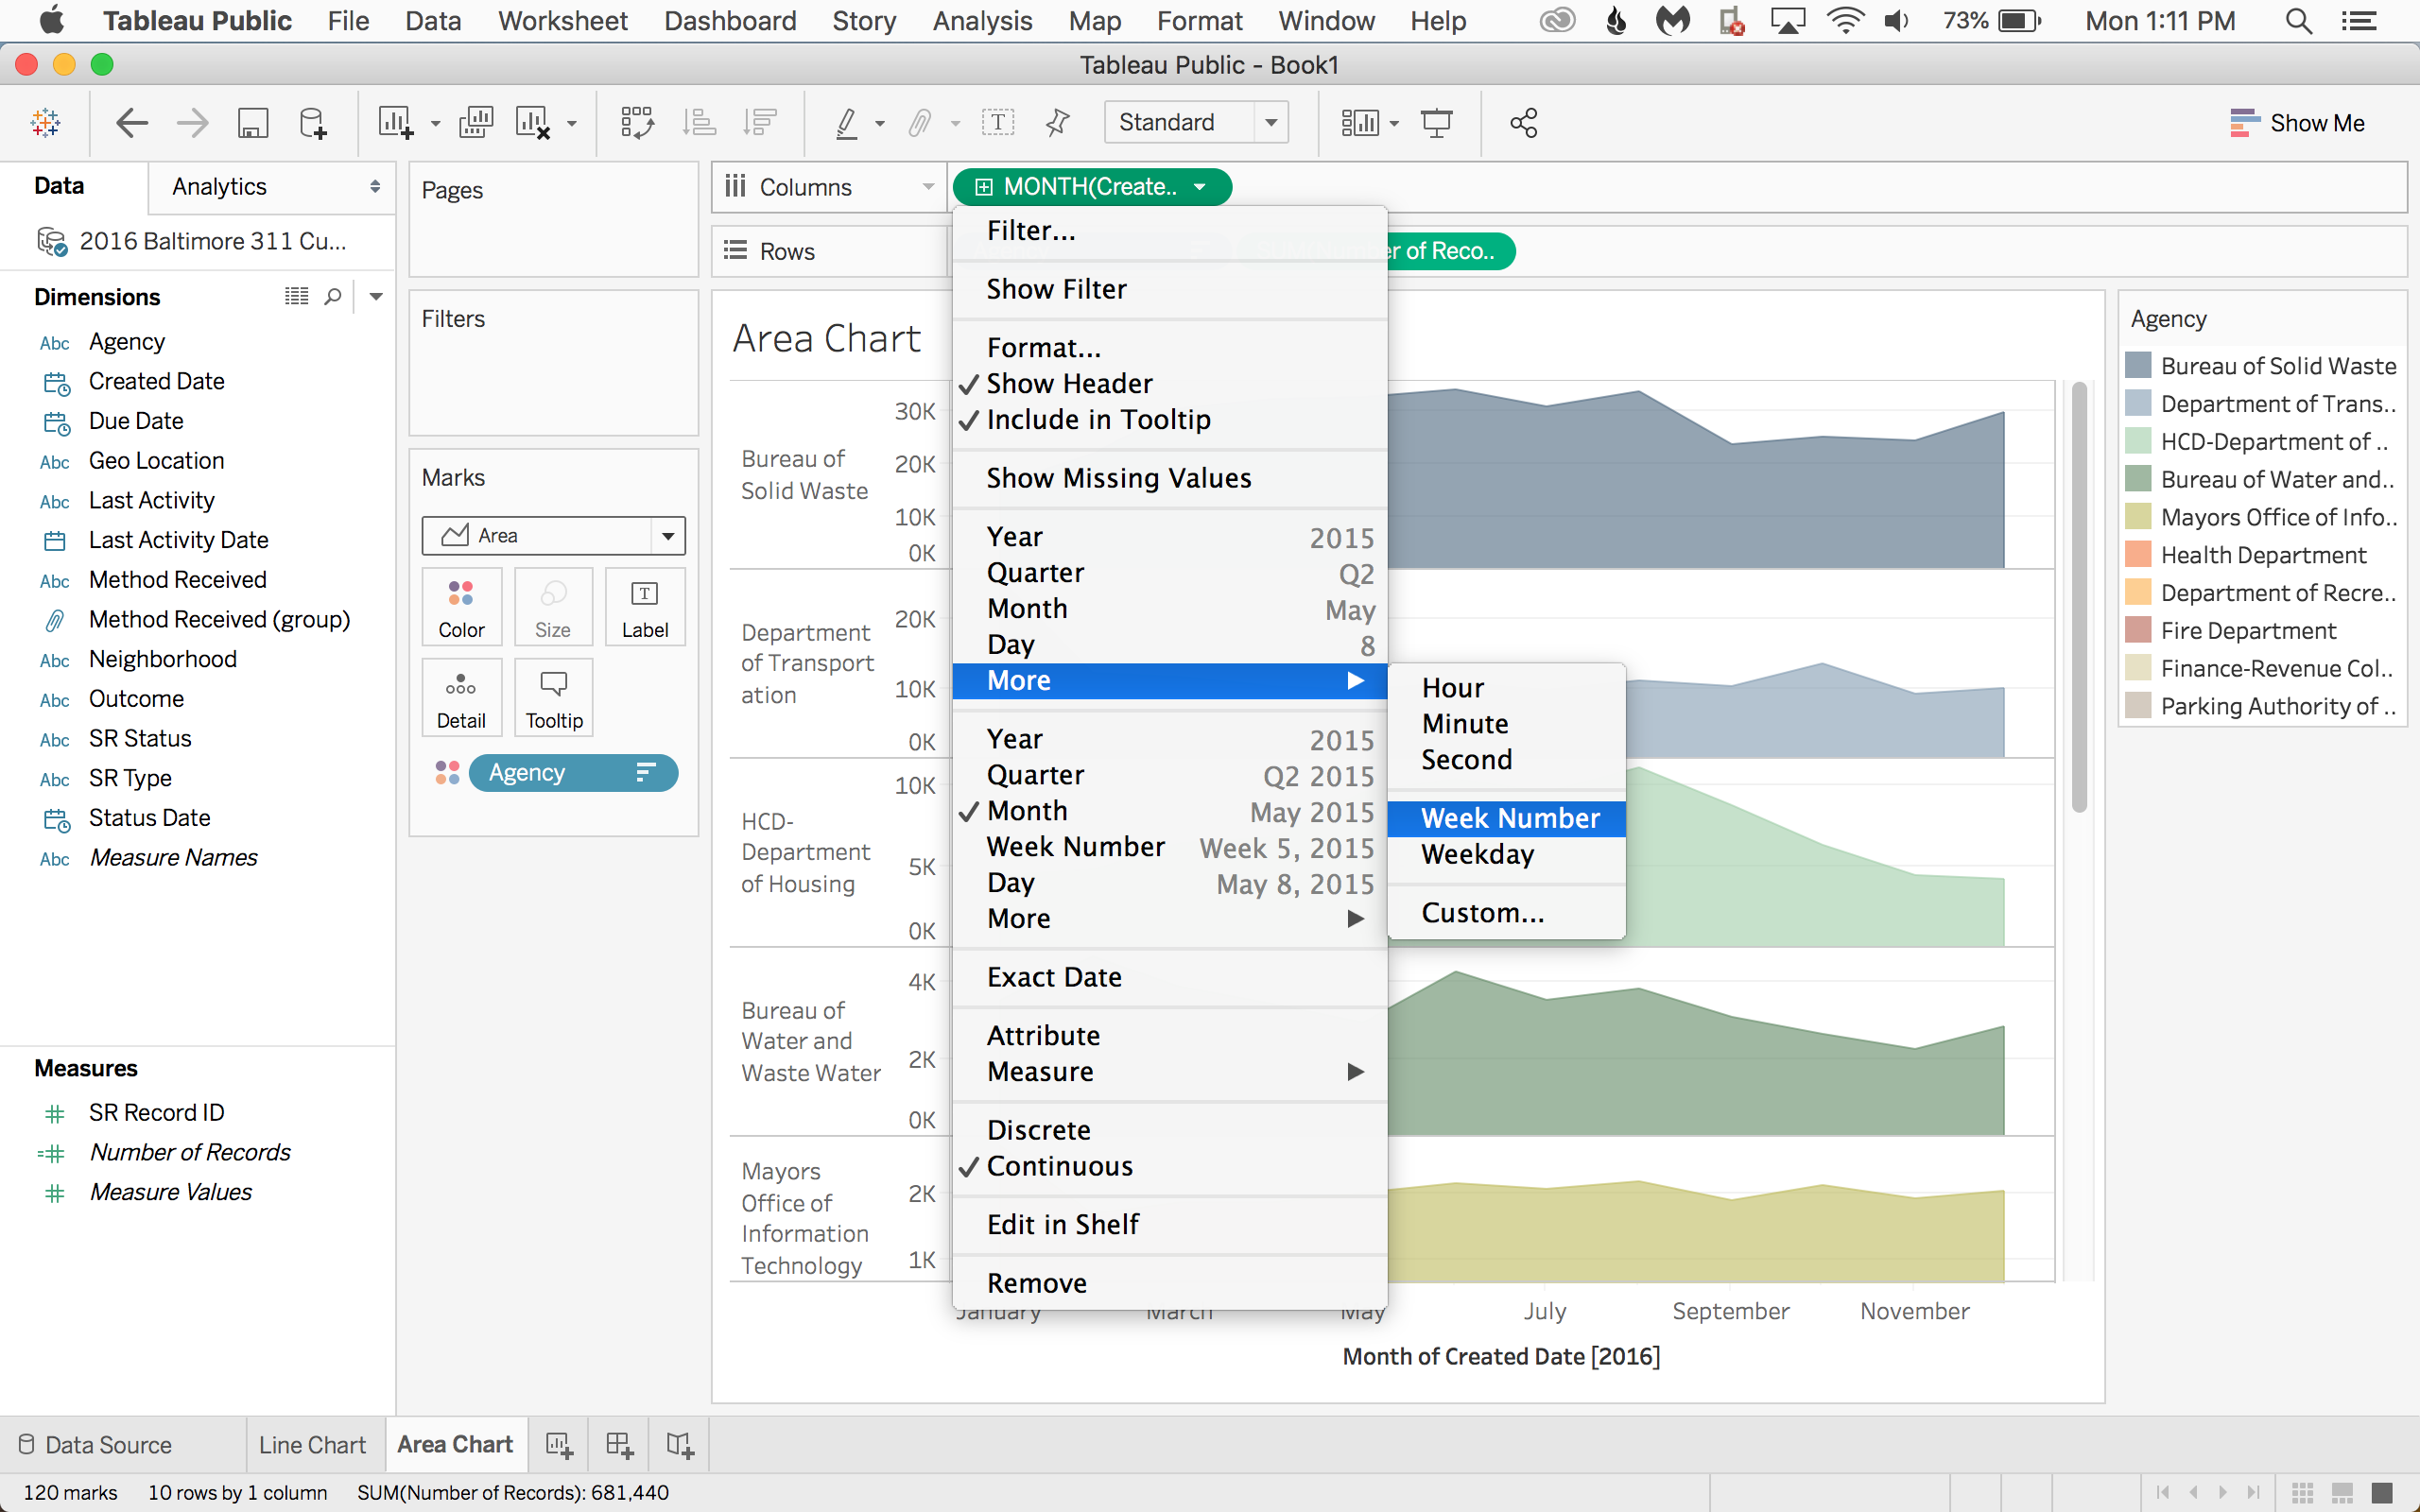Switch to the Line Chart tab
This screenshot has width=2420, height=1512.
(x=312, y=1445)
